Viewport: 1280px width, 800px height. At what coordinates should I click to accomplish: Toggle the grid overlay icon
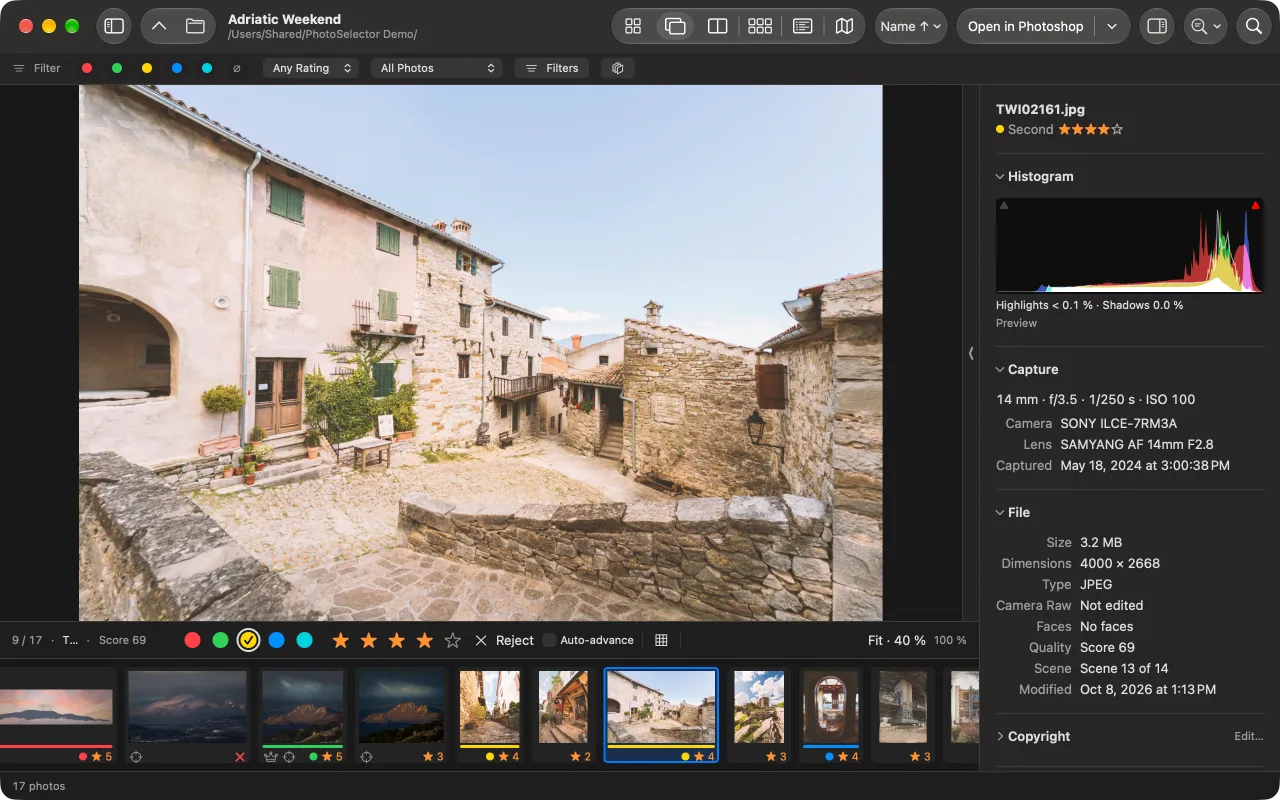point(661,640)
